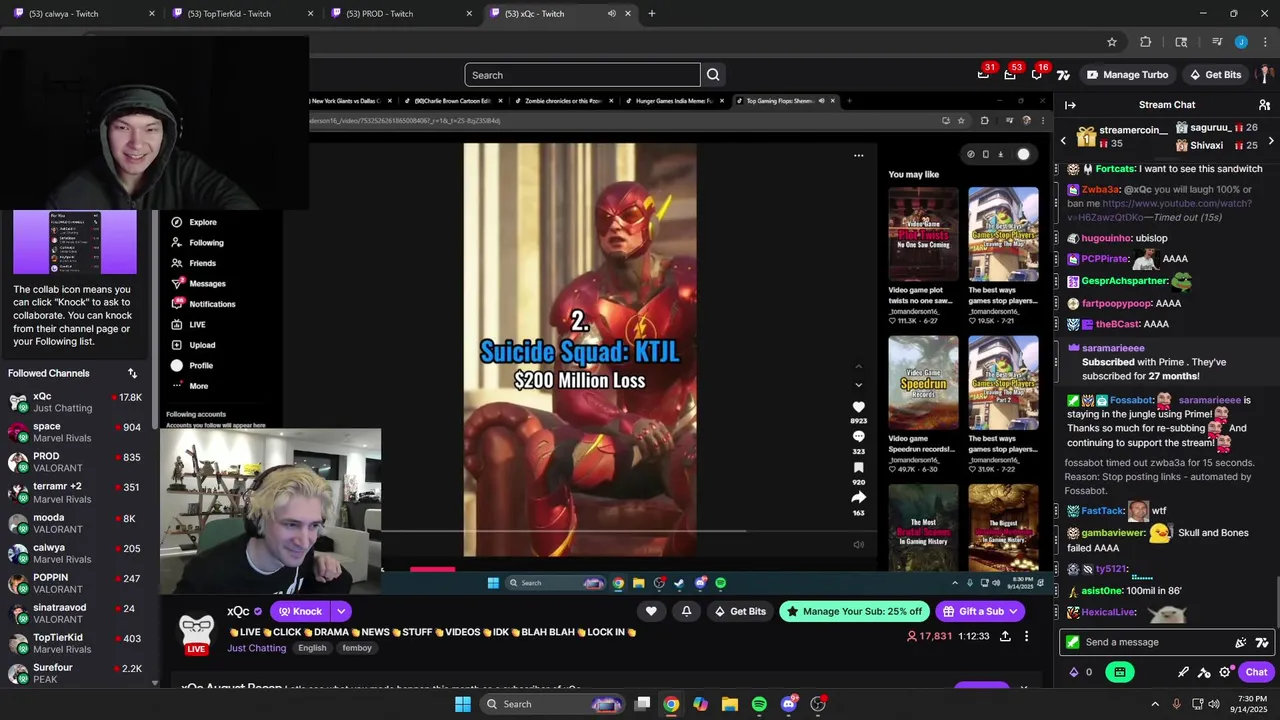Click the Get Bits button in header
This screenshot has width=1280, height=720.
click(x=1215, y=75)
